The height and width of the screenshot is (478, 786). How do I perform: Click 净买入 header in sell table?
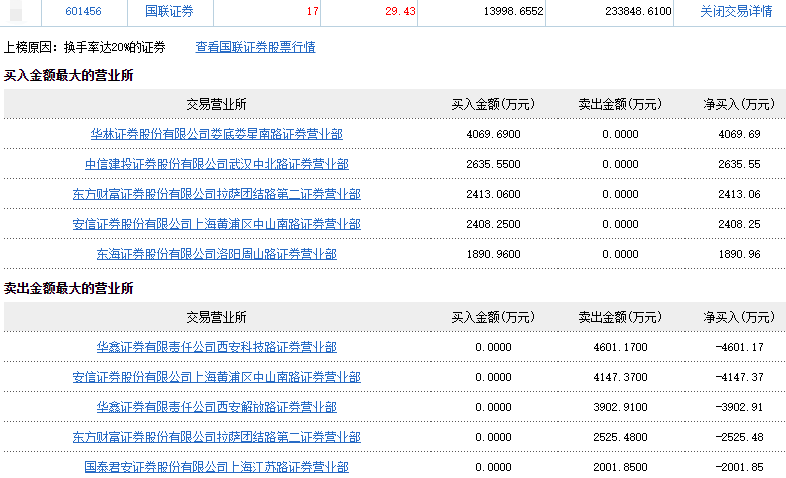(x=739, y=317)
